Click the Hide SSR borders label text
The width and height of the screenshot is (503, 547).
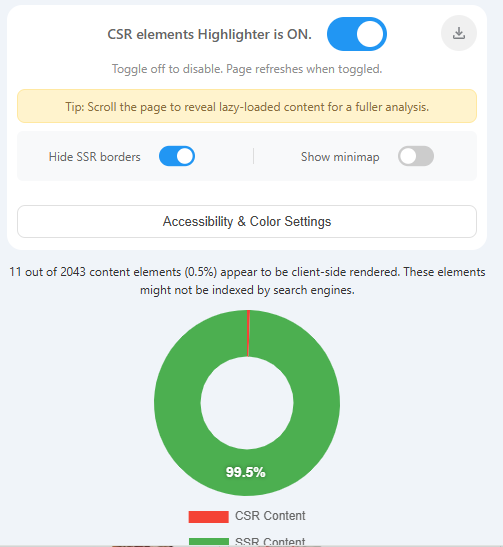pos(95,157)
